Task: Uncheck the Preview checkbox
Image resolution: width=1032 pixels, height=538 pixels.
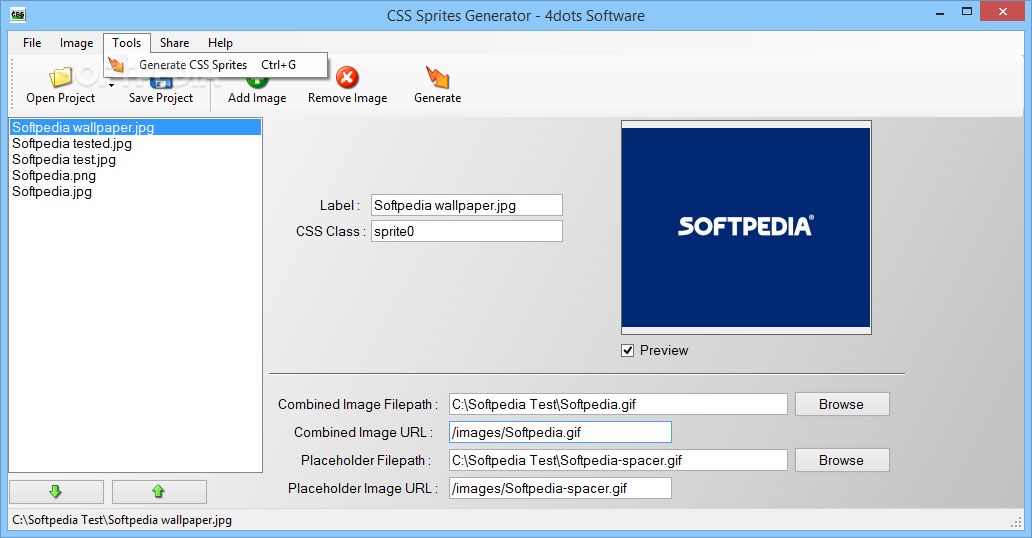Action: click(628, 350)
